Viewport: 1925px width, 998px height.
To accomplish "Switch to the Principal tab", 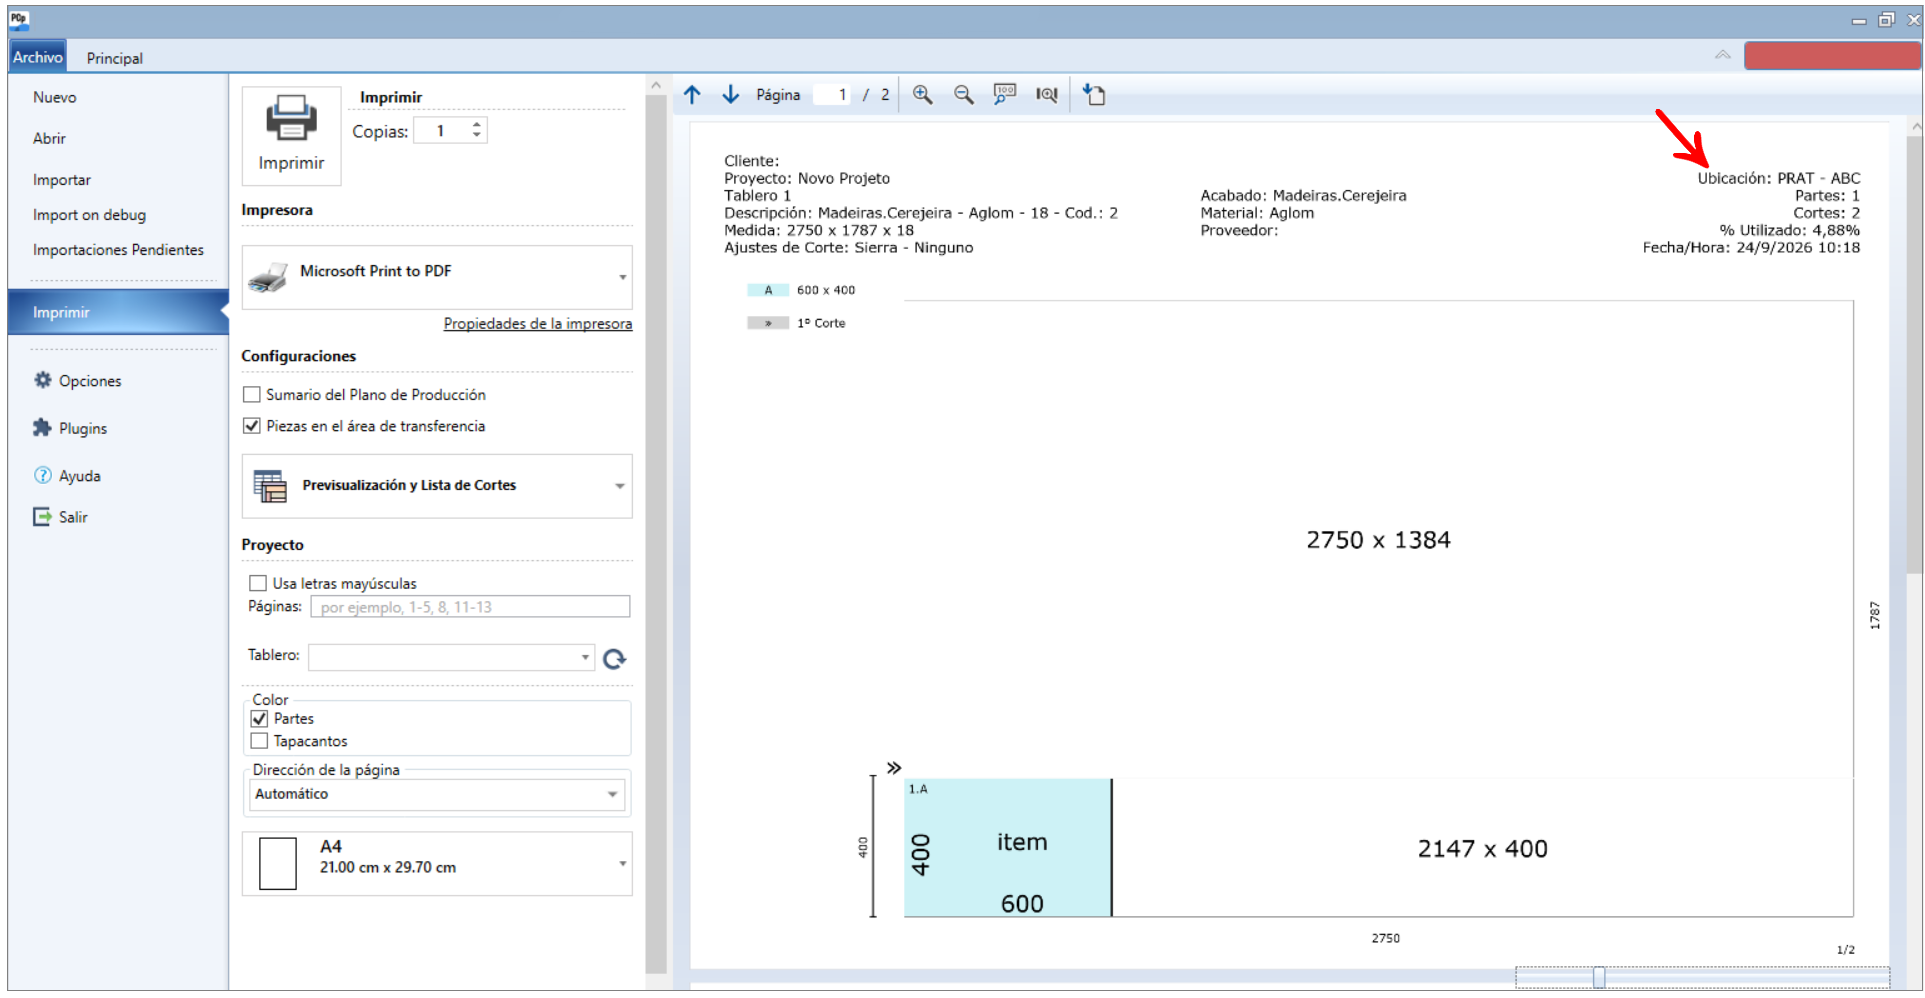I will point(115,58).
